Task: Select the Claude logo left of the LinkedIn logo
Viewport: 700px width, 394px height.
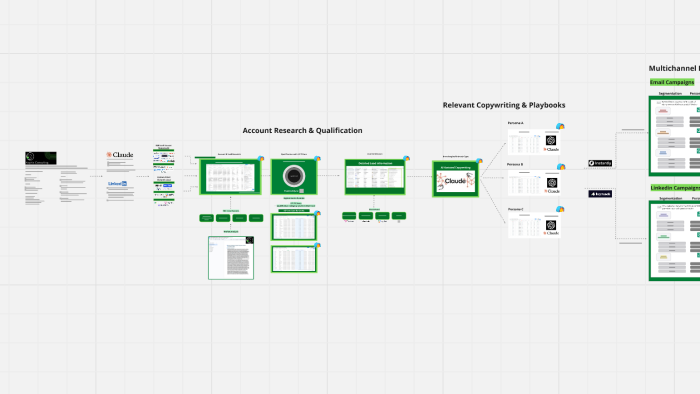Action: 120,154
